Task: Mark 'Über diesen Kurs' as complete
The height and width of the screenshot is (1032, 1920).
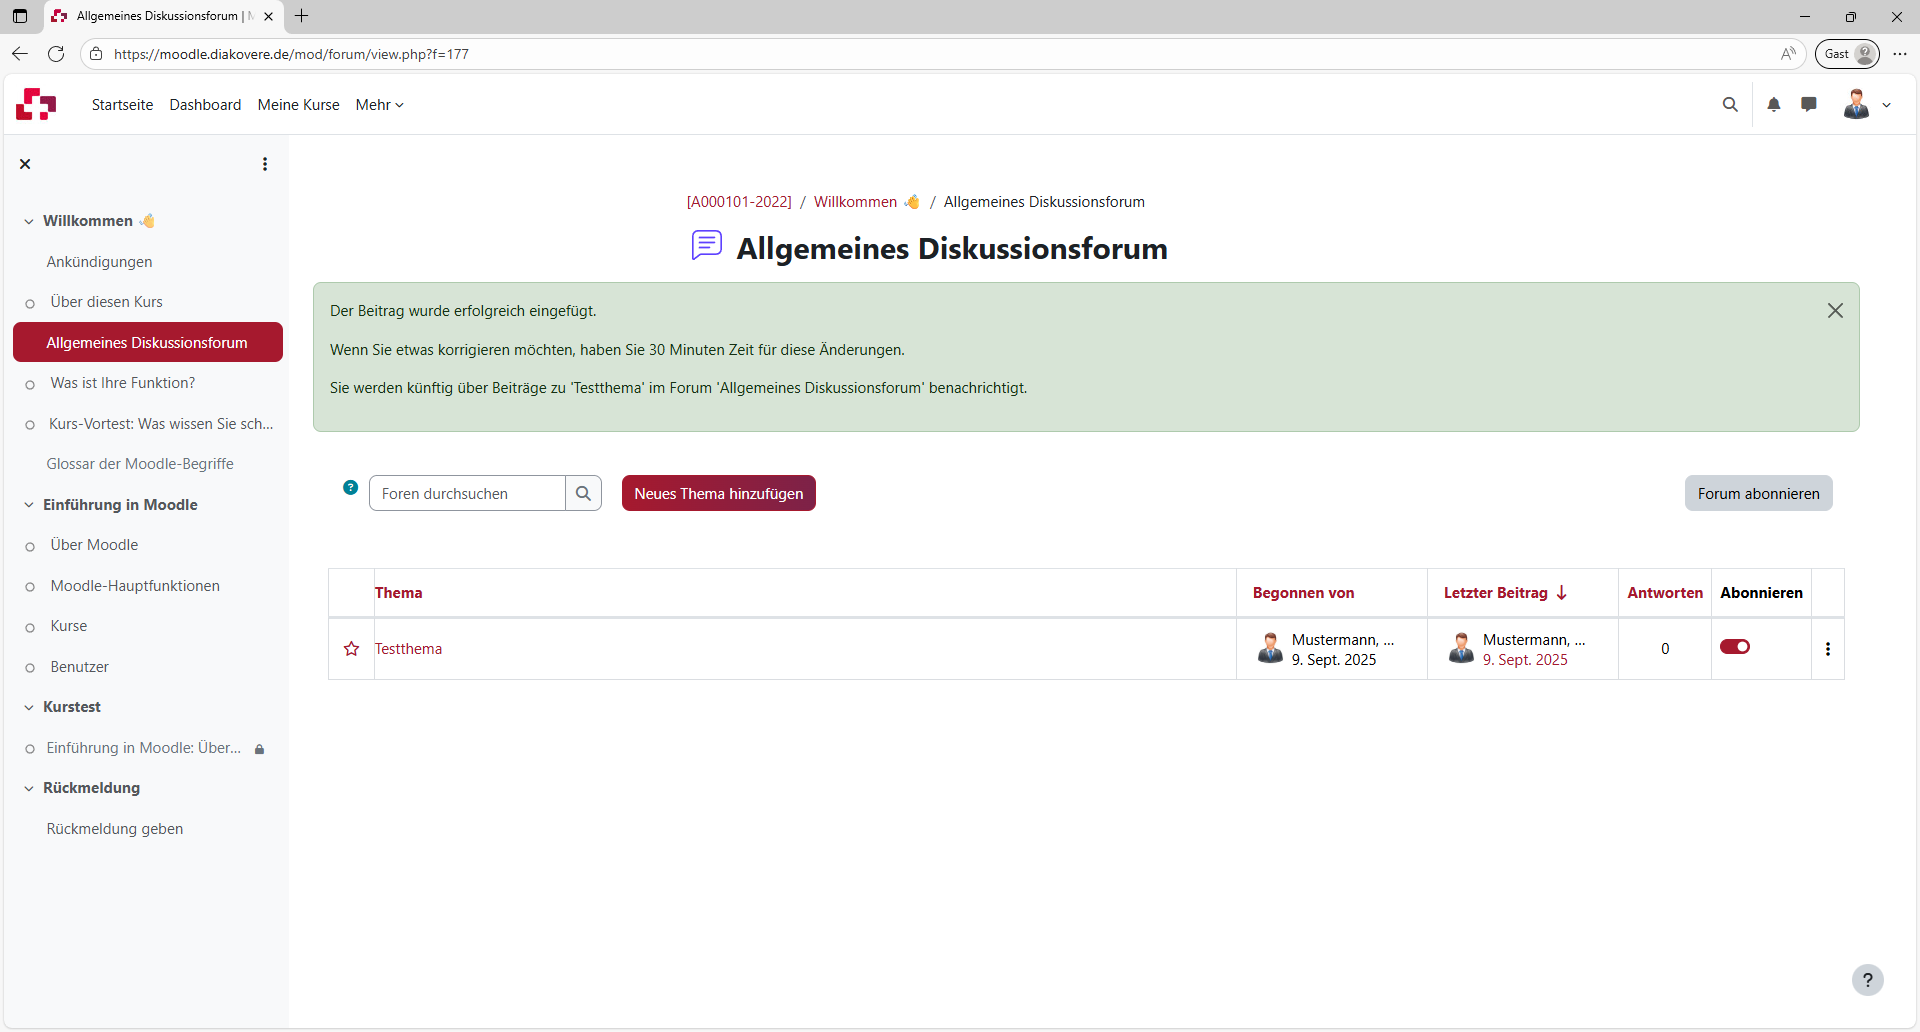Action: point(30,302)
